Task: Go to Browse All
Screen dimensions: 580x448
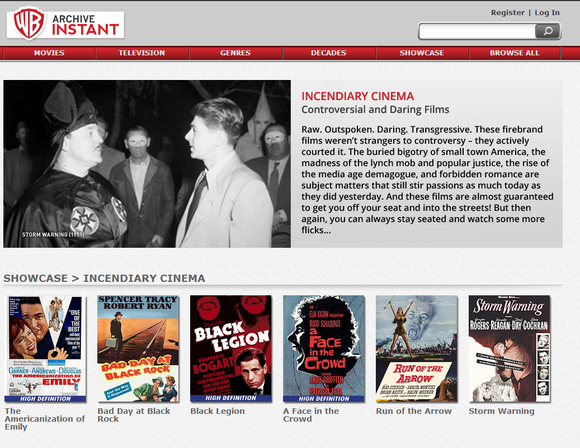Action: coord(515,53)
